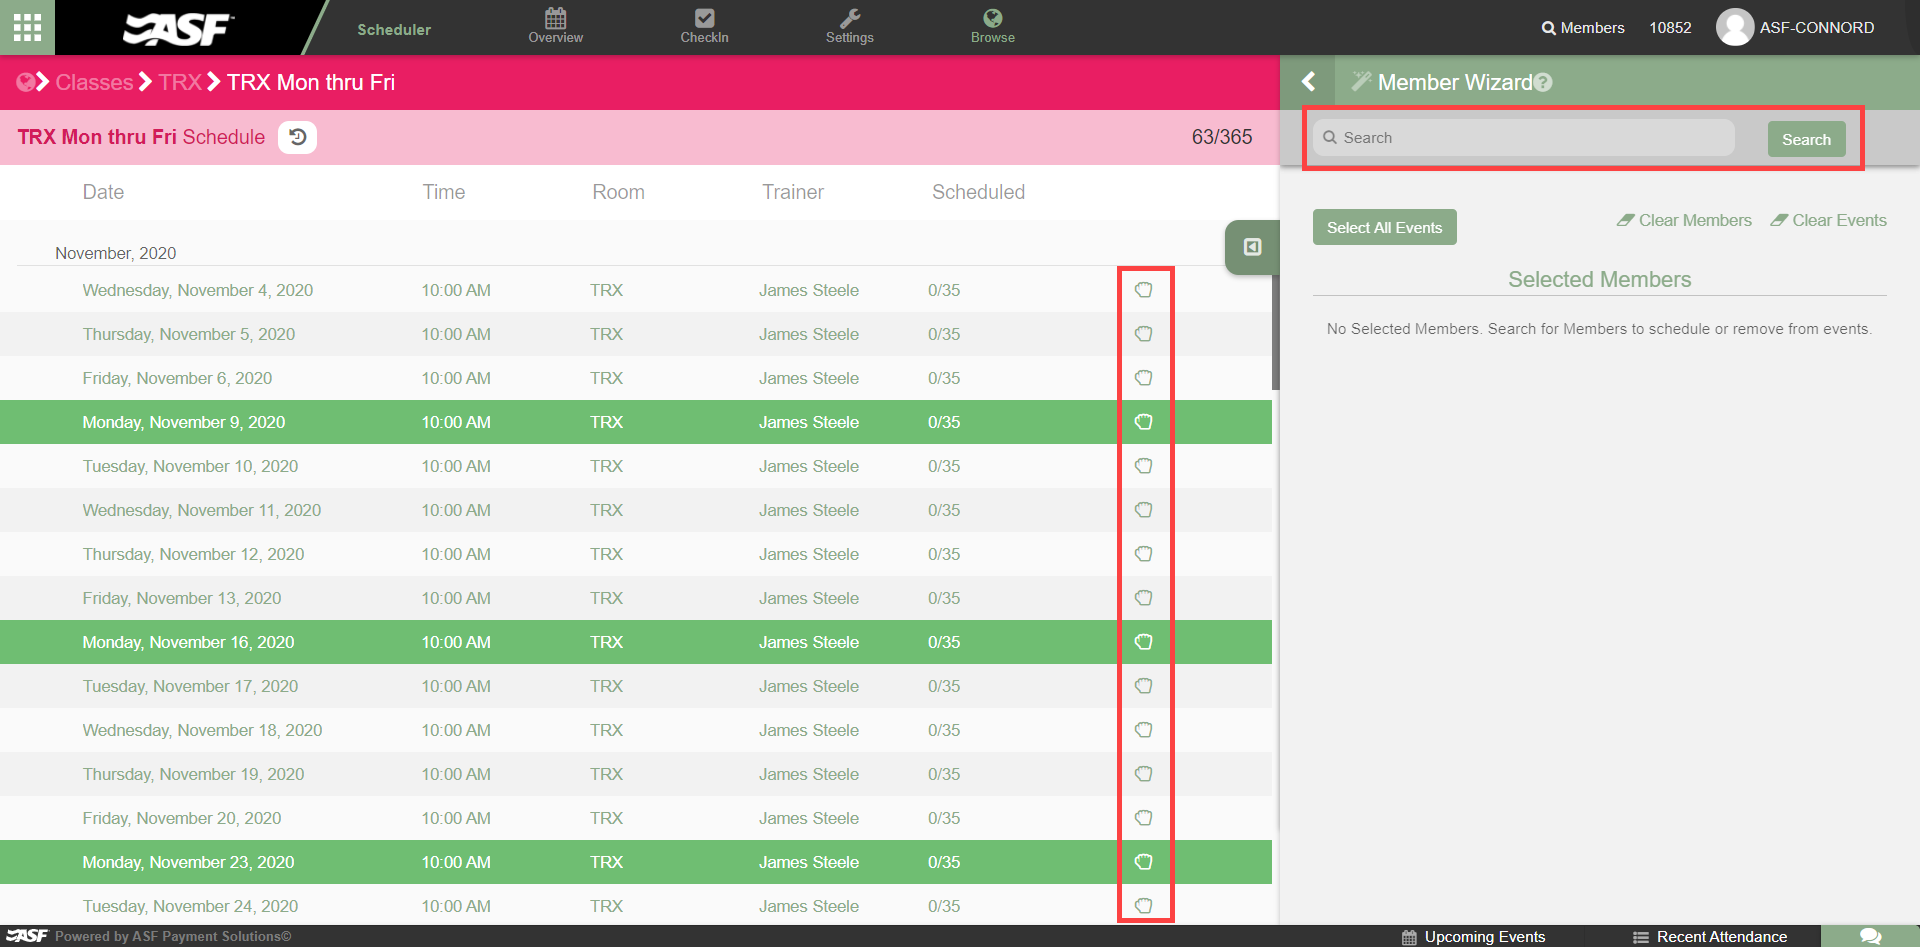Click the Trainer column header

793,192
